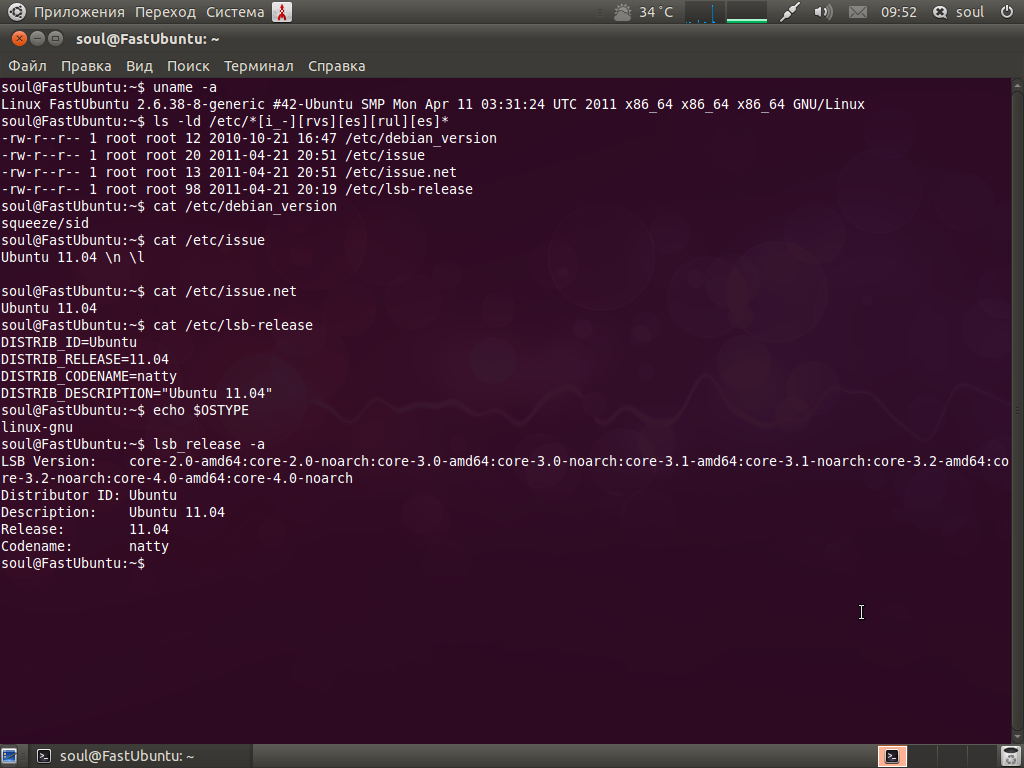1024x768 pixels.
Task: Open the network connection indicator icon
Action: pyautogui.click(x=790, y=12)
